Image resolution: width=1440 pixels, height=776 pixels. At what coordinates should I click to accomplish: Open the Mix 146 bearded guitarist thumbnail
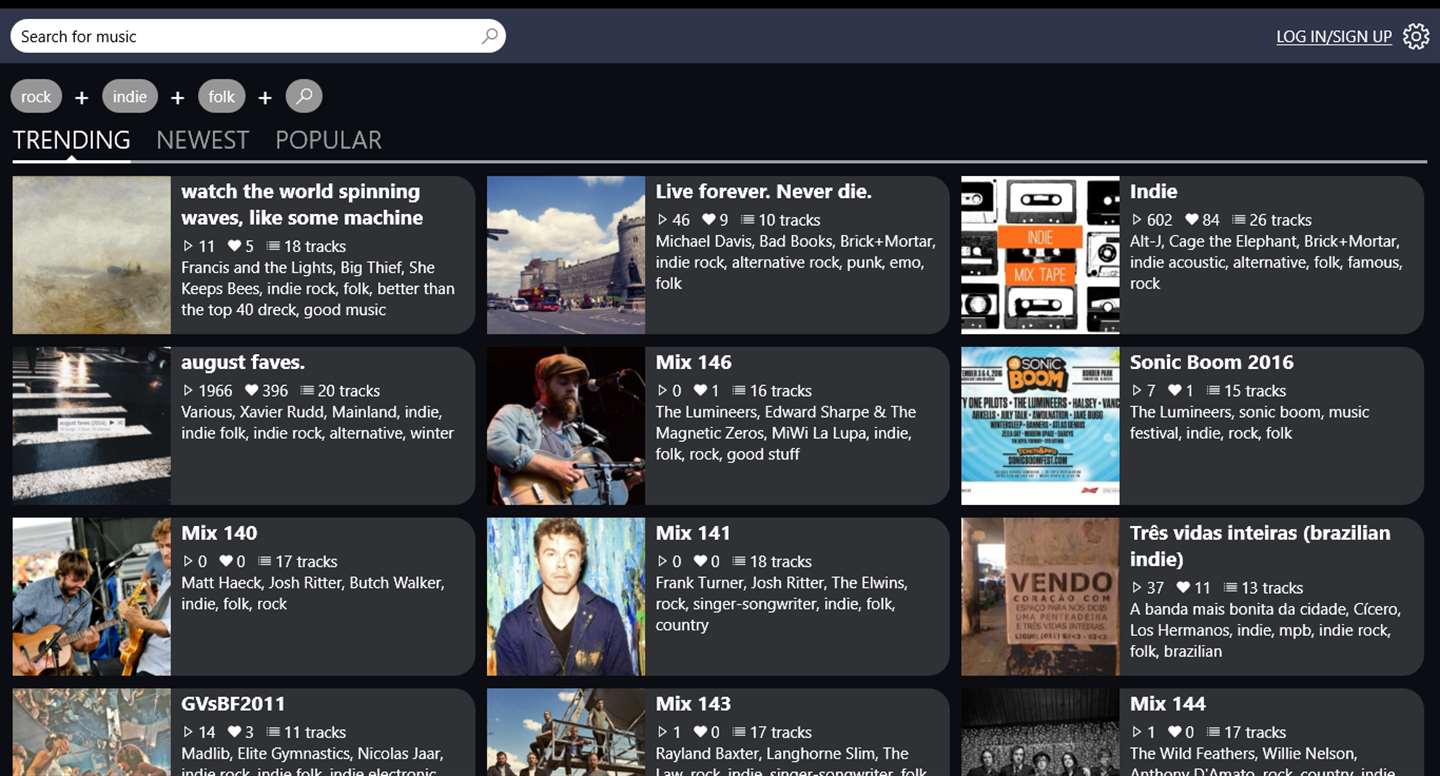[x=566, y=426]
